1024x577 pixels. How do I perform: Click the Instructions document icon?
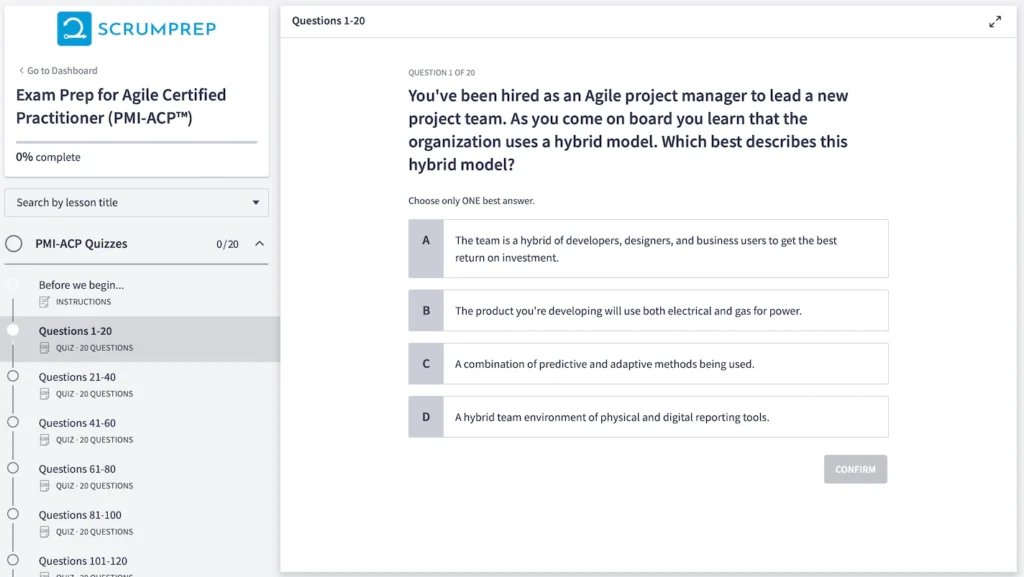(x=44, y=302)
